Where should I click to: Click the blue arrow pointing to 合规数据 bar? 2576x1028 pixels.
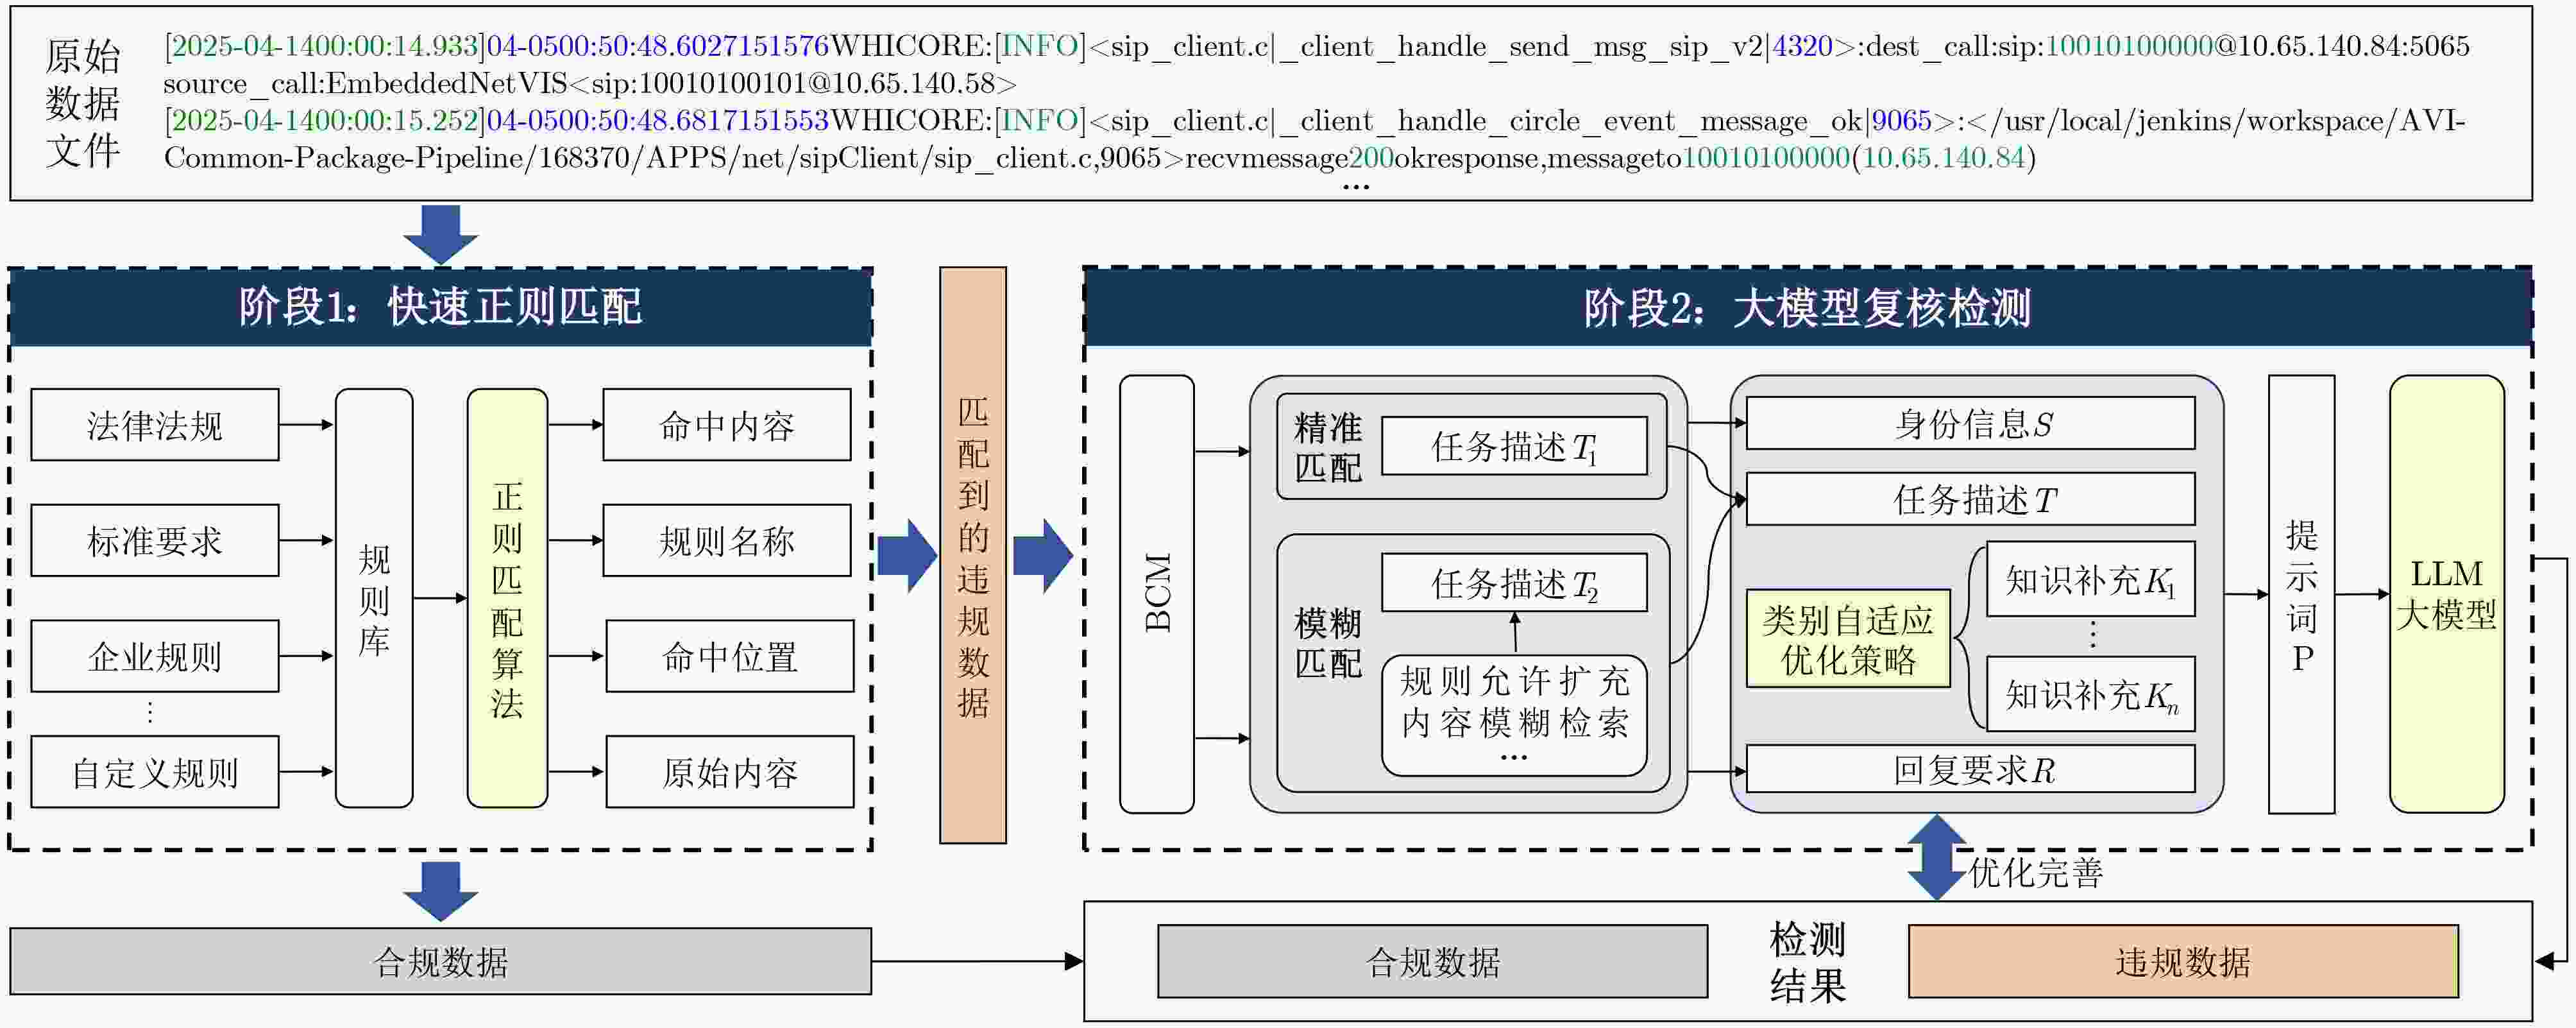pos(440,889)
